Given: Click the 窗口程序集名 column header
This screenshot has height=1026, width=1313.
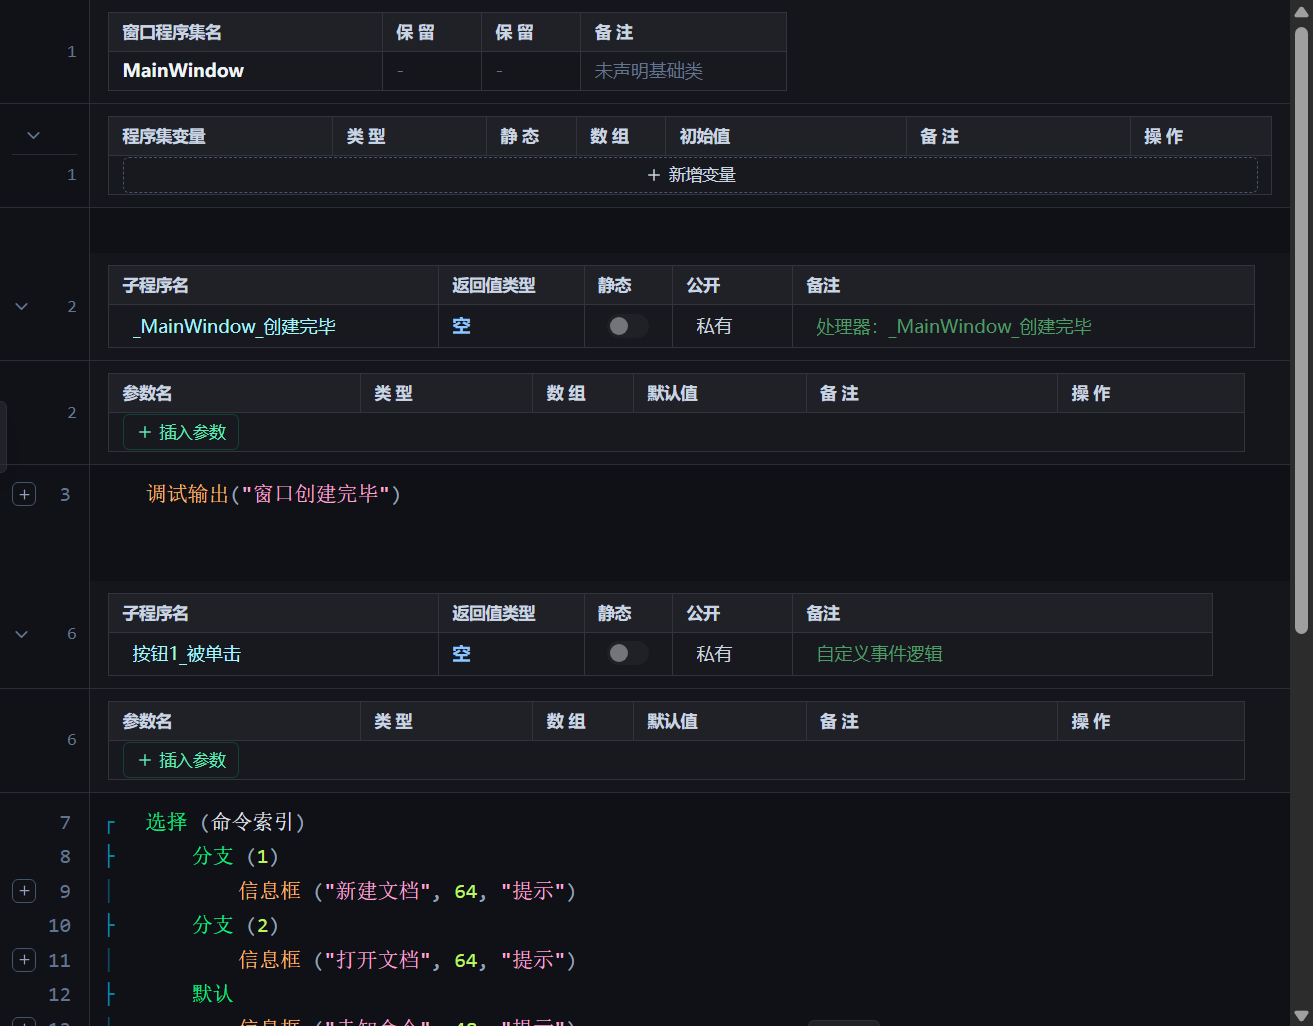Looking at the screenshot, I should [245, 32].
